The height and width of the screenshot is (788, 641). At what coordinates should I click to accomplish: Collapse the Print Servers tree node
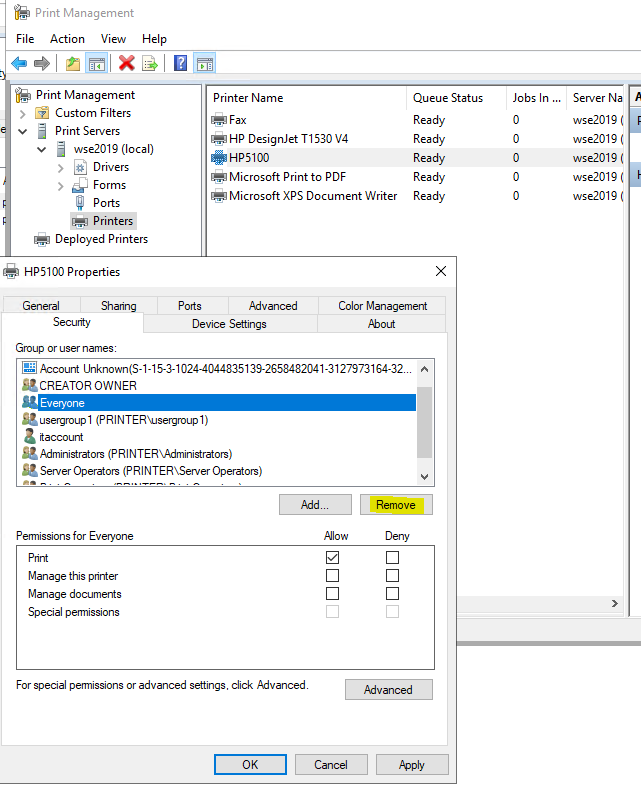coord(23,132)
